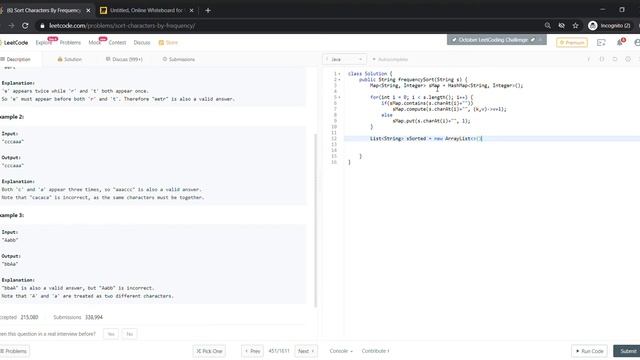Click the browser zoom magnifier icon

coord(548,26)
